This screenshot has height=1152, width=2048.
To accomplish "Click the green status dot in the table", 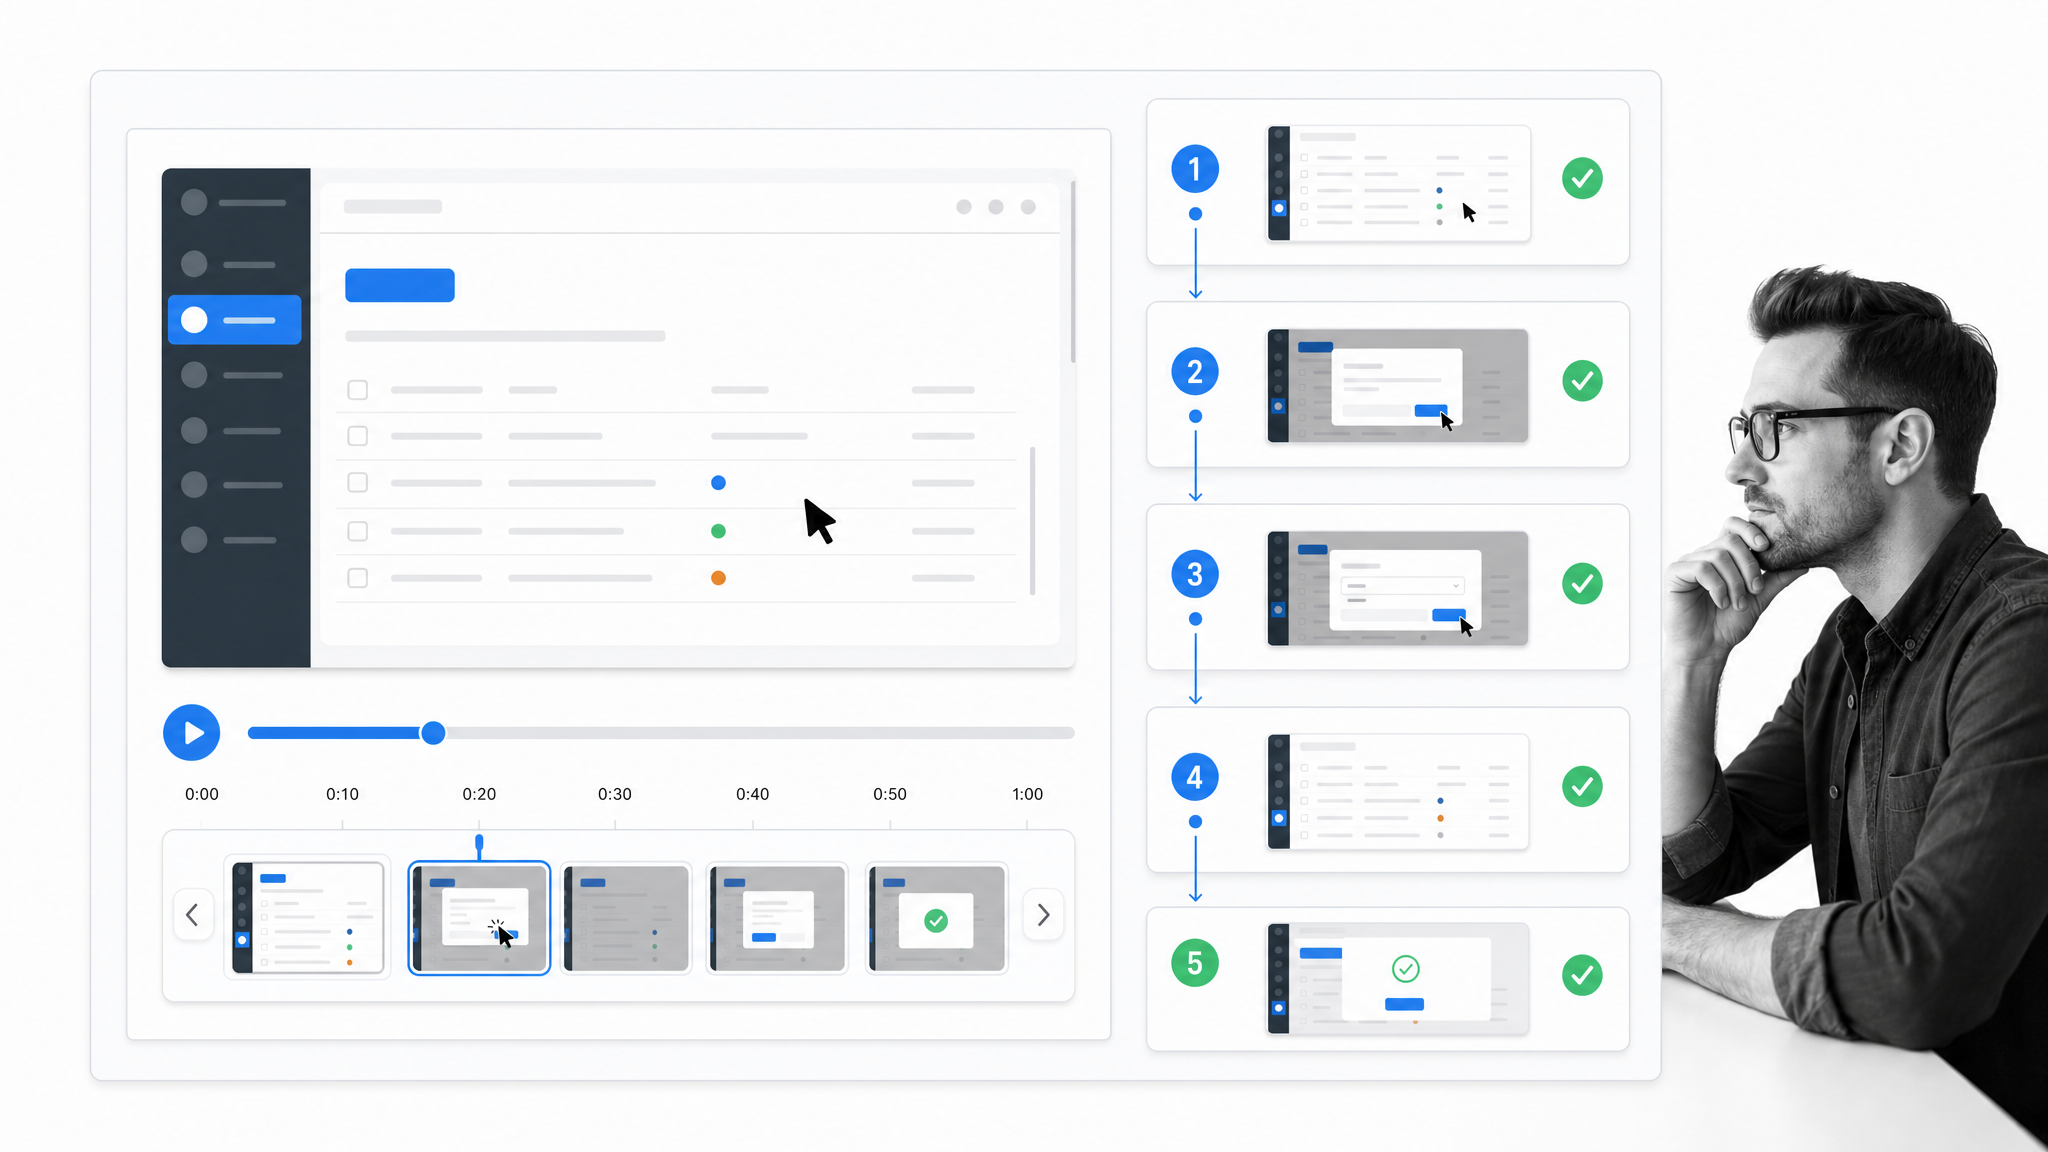I will click(x=718, y=531).
